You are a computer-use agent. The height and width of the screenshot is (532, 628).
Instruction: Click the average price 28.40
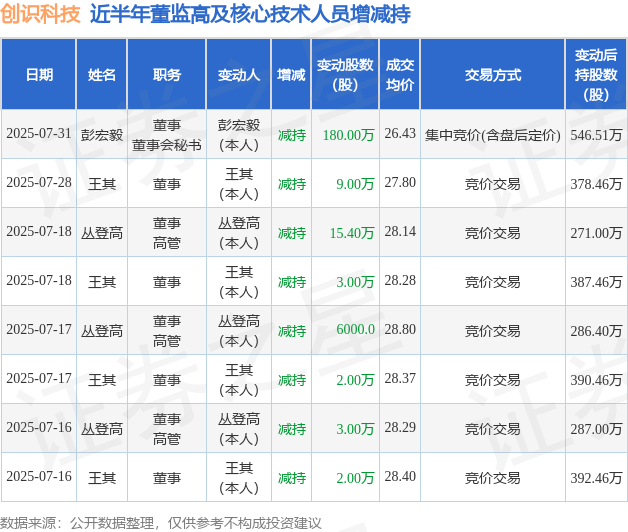[400, 476]
